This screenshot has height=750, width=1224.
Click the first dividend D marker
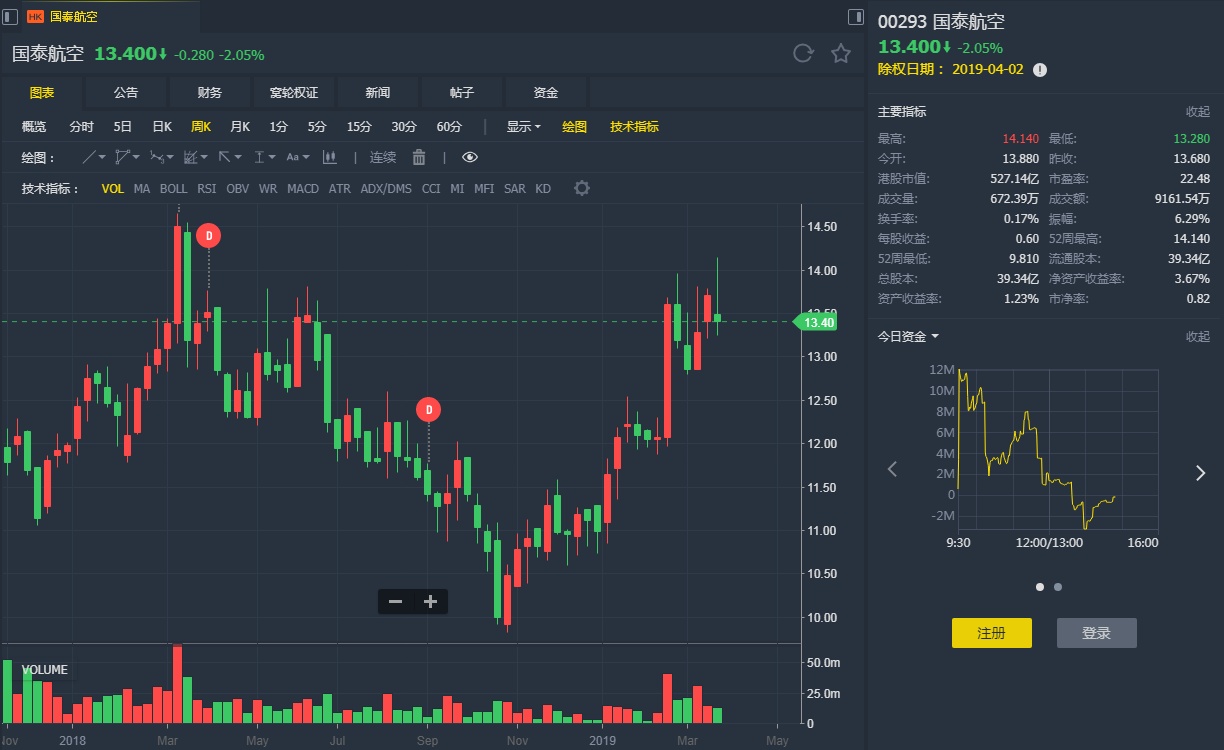pyautogui.click(x=208, y=235)
